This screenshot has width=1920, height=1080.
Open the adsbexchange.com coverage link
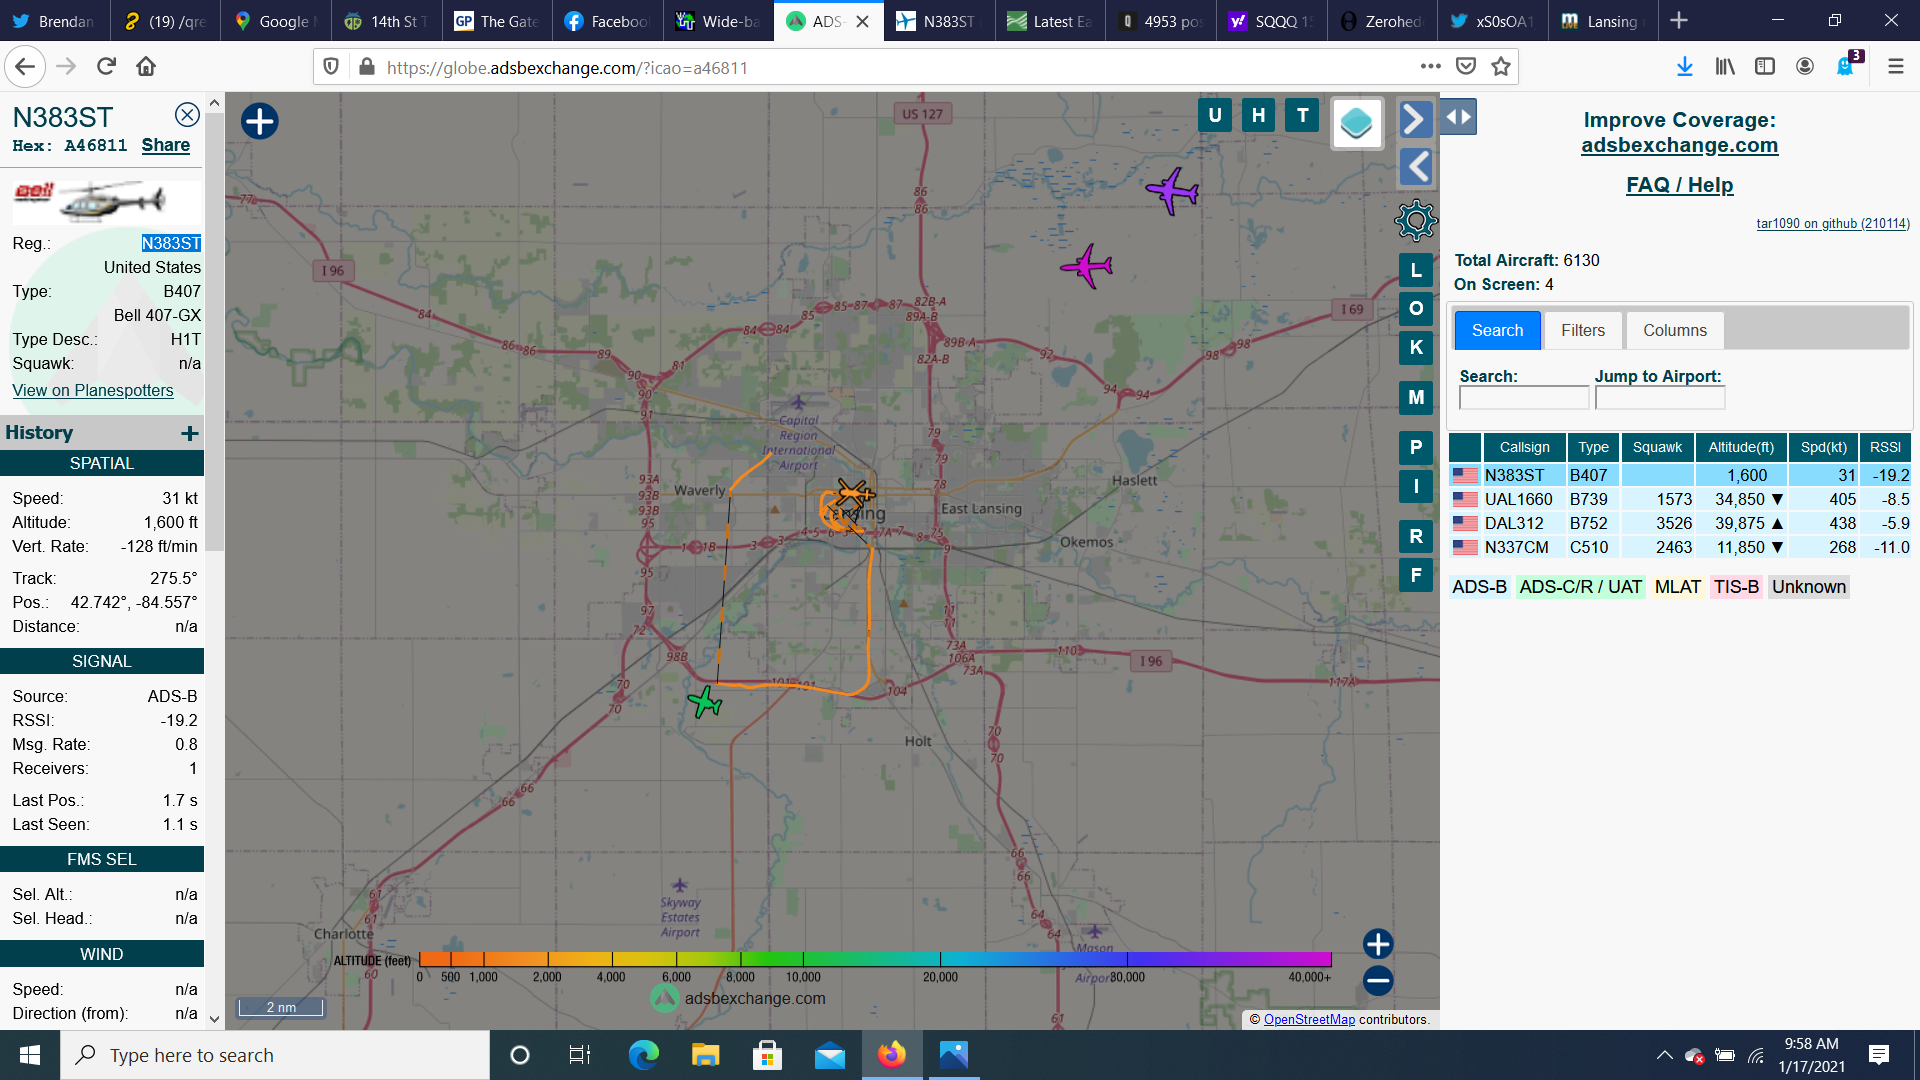1679,145
